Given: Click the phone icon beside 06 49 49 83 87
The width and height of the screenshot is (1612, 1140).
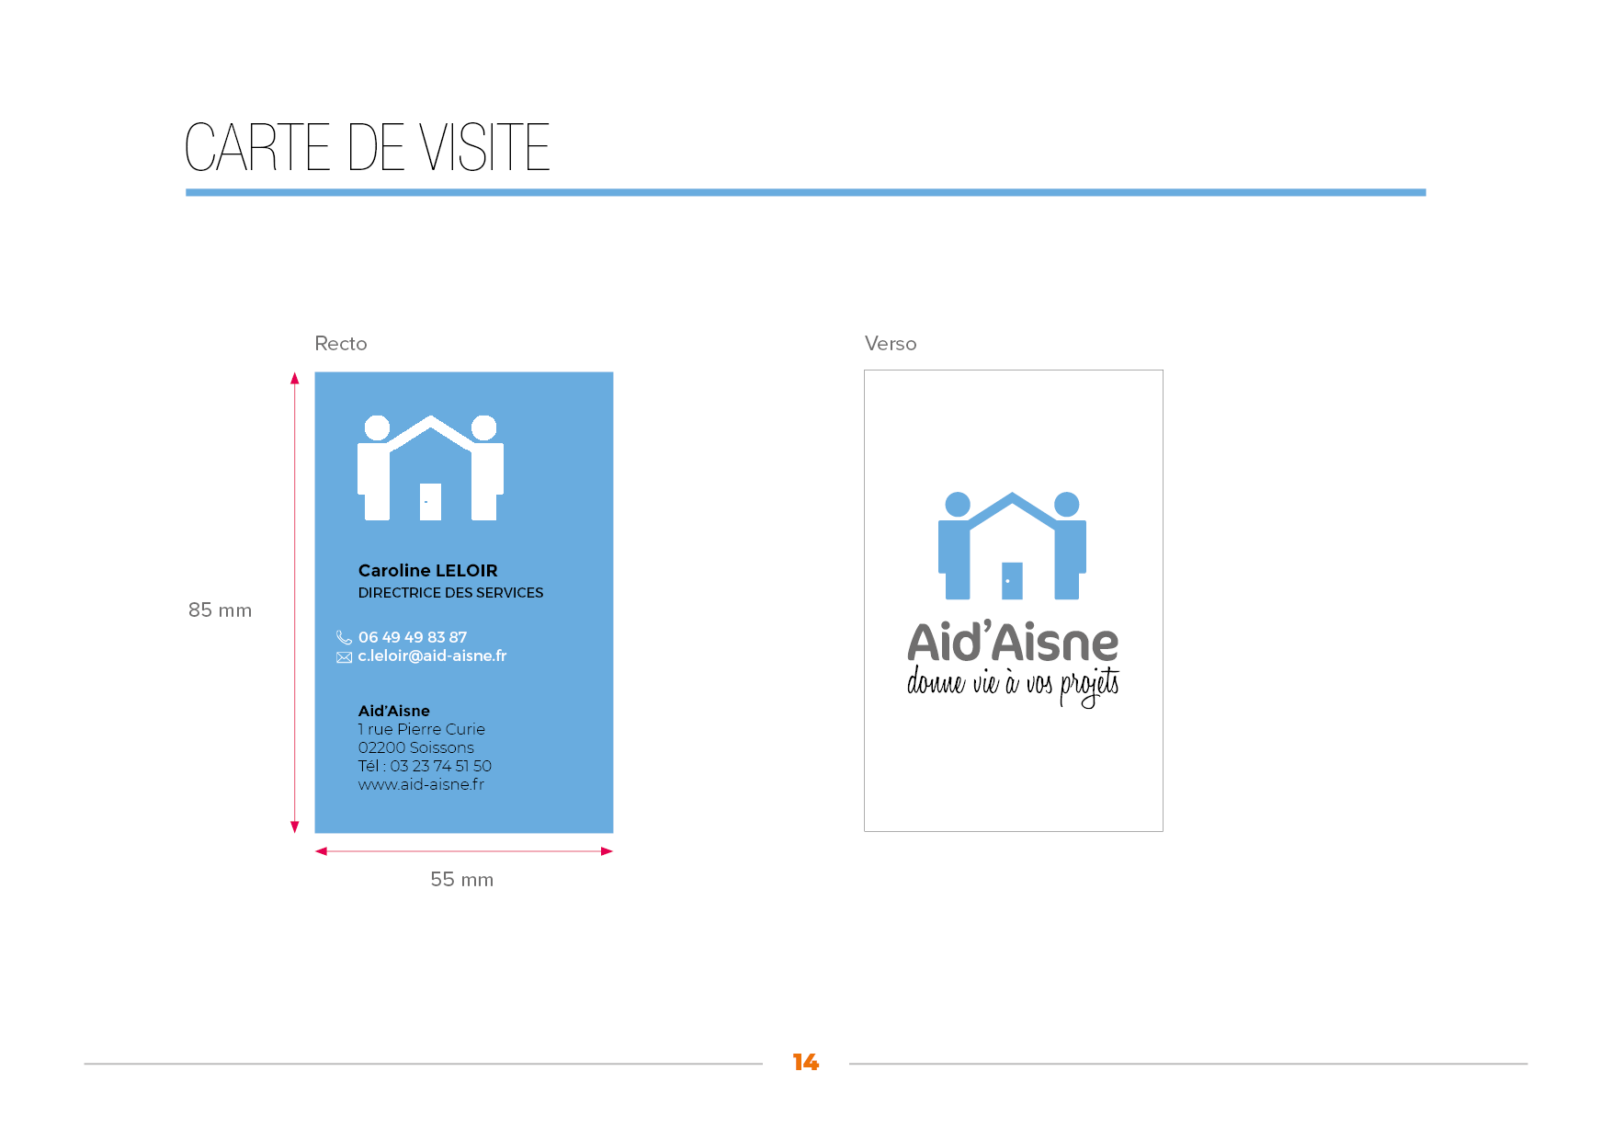Looking at the screenshot, I should (344, 638).
